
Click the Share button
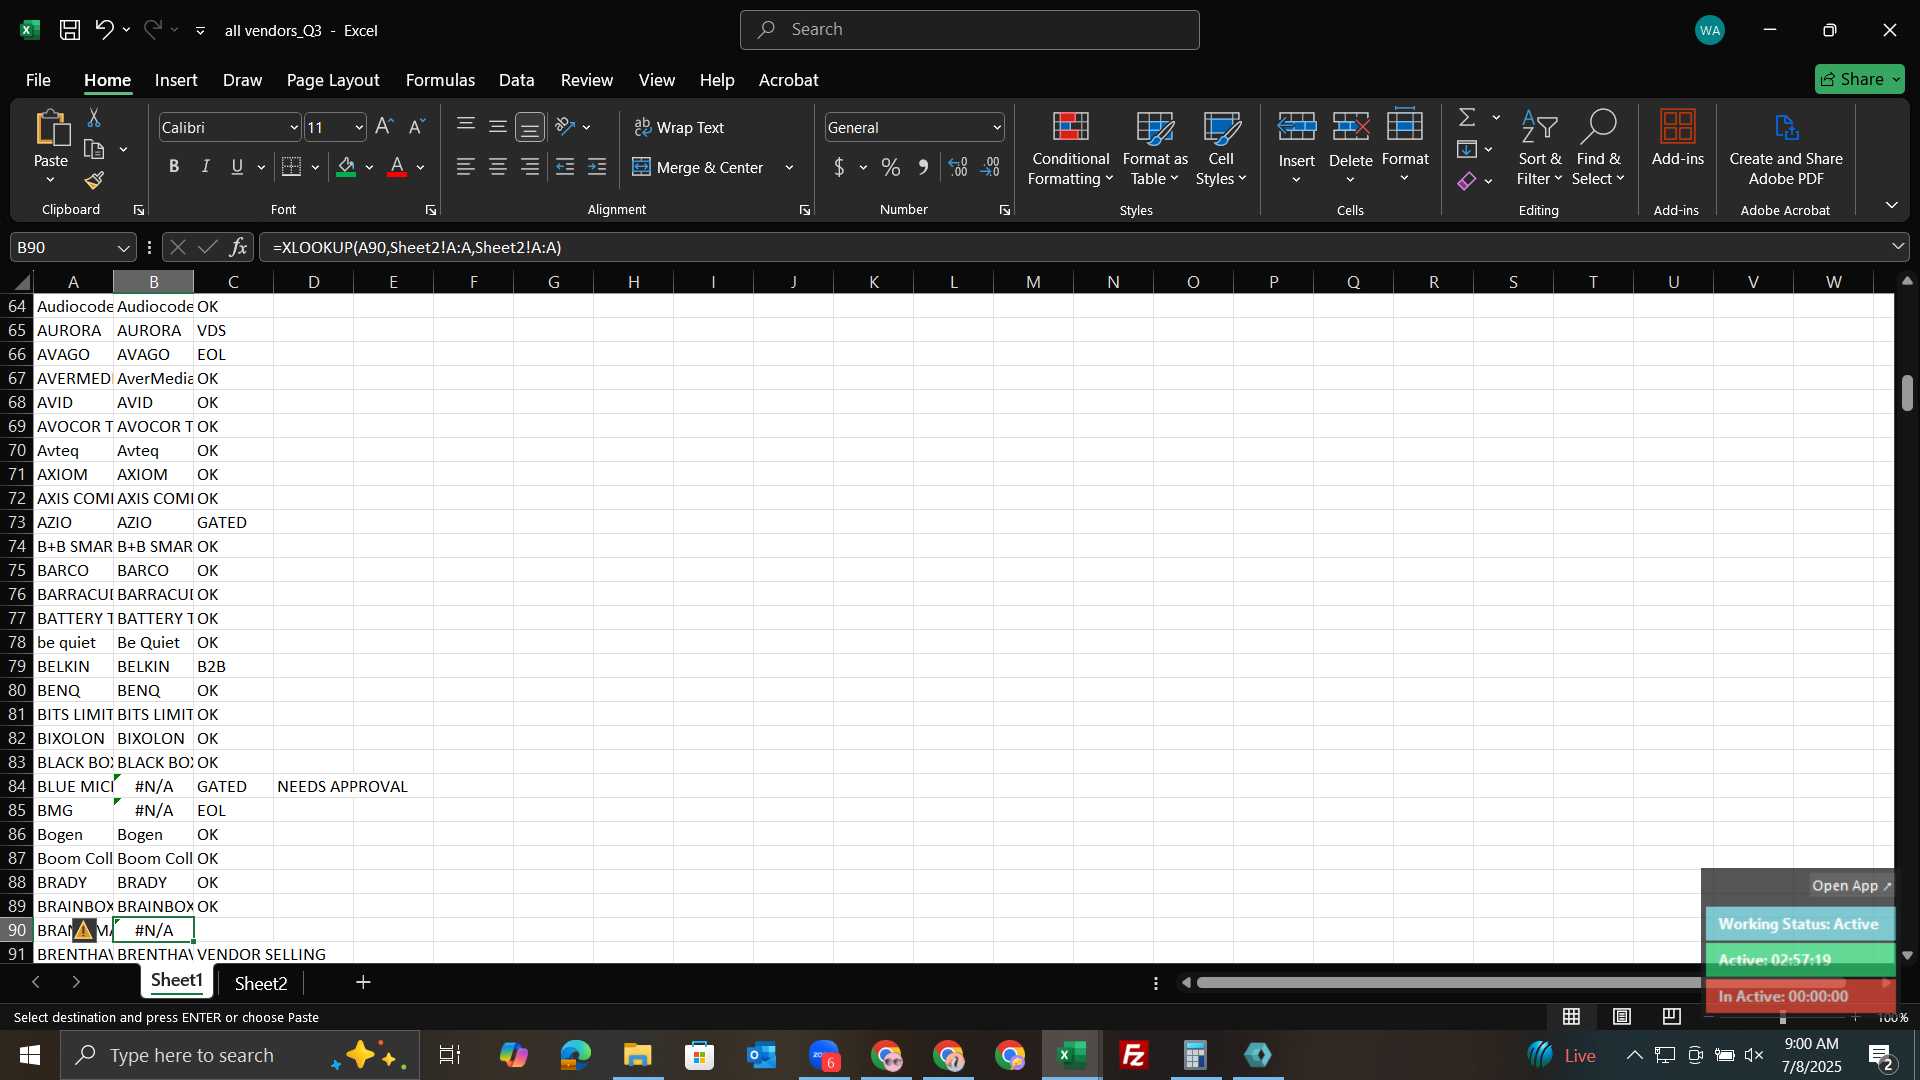click(1859, 79)
